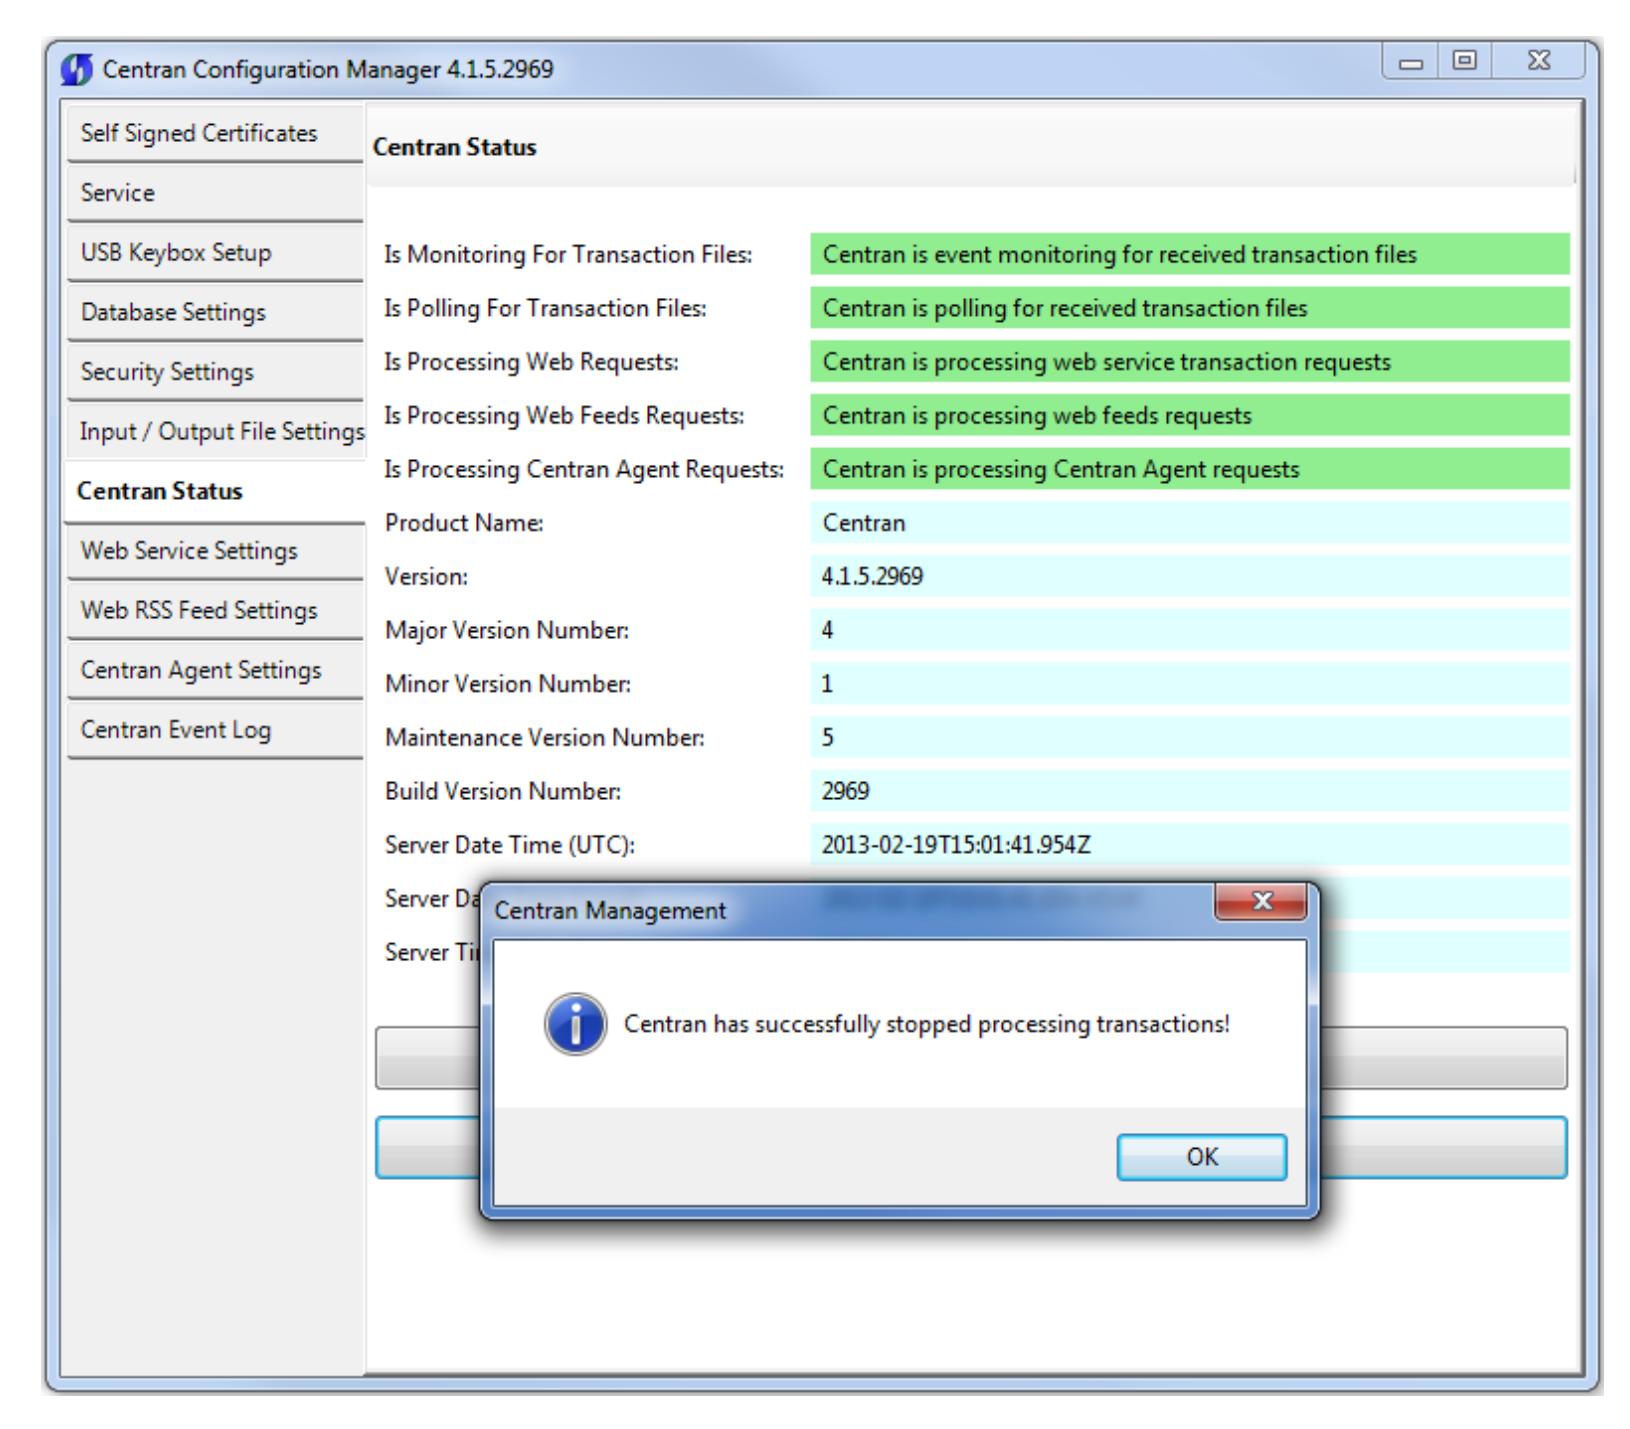Screen dimensions: 1630x1429
Task: Click the 'Minor Version Number:' label
Action: coord(508,684)
